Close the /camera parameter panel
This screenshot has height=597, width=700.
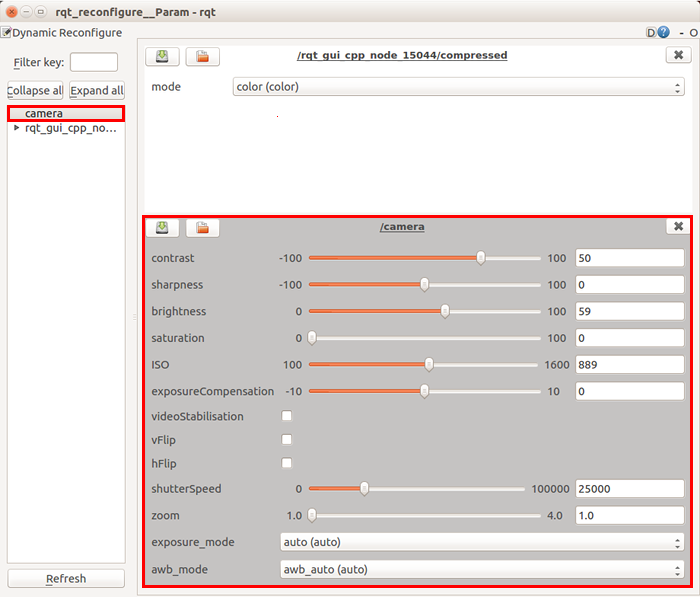(678, 227)
